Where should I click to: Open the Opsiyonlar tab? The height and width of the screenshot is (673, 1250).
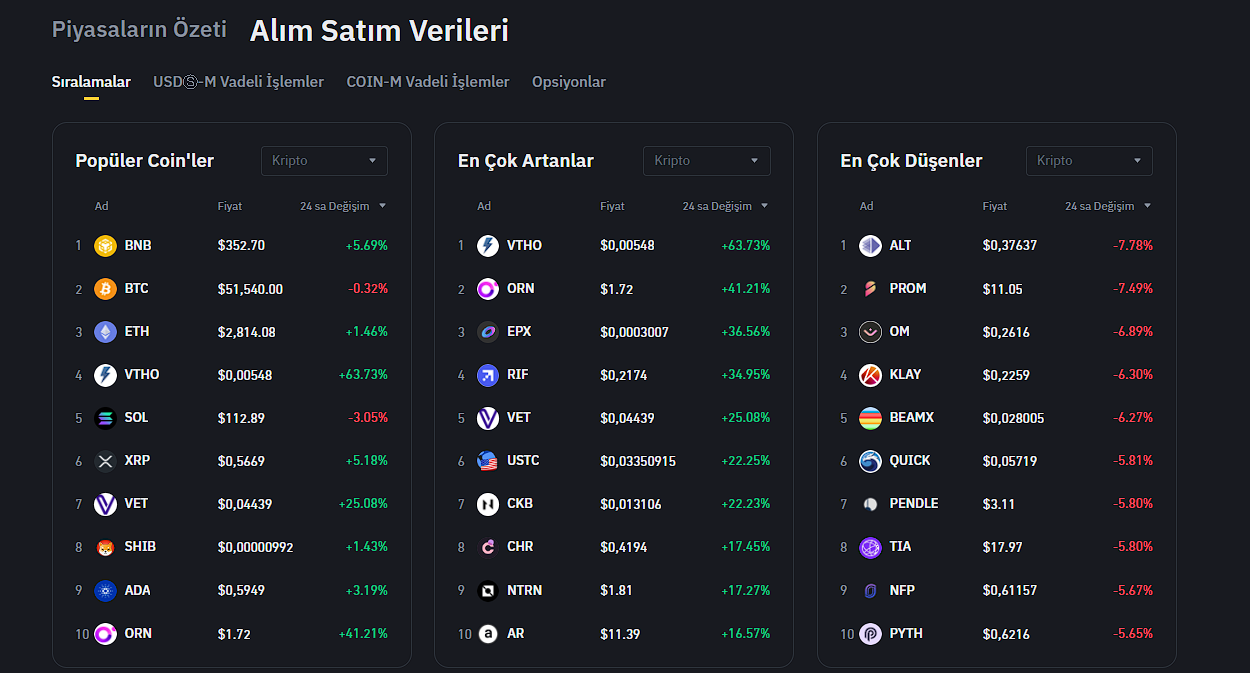[568, 82]
